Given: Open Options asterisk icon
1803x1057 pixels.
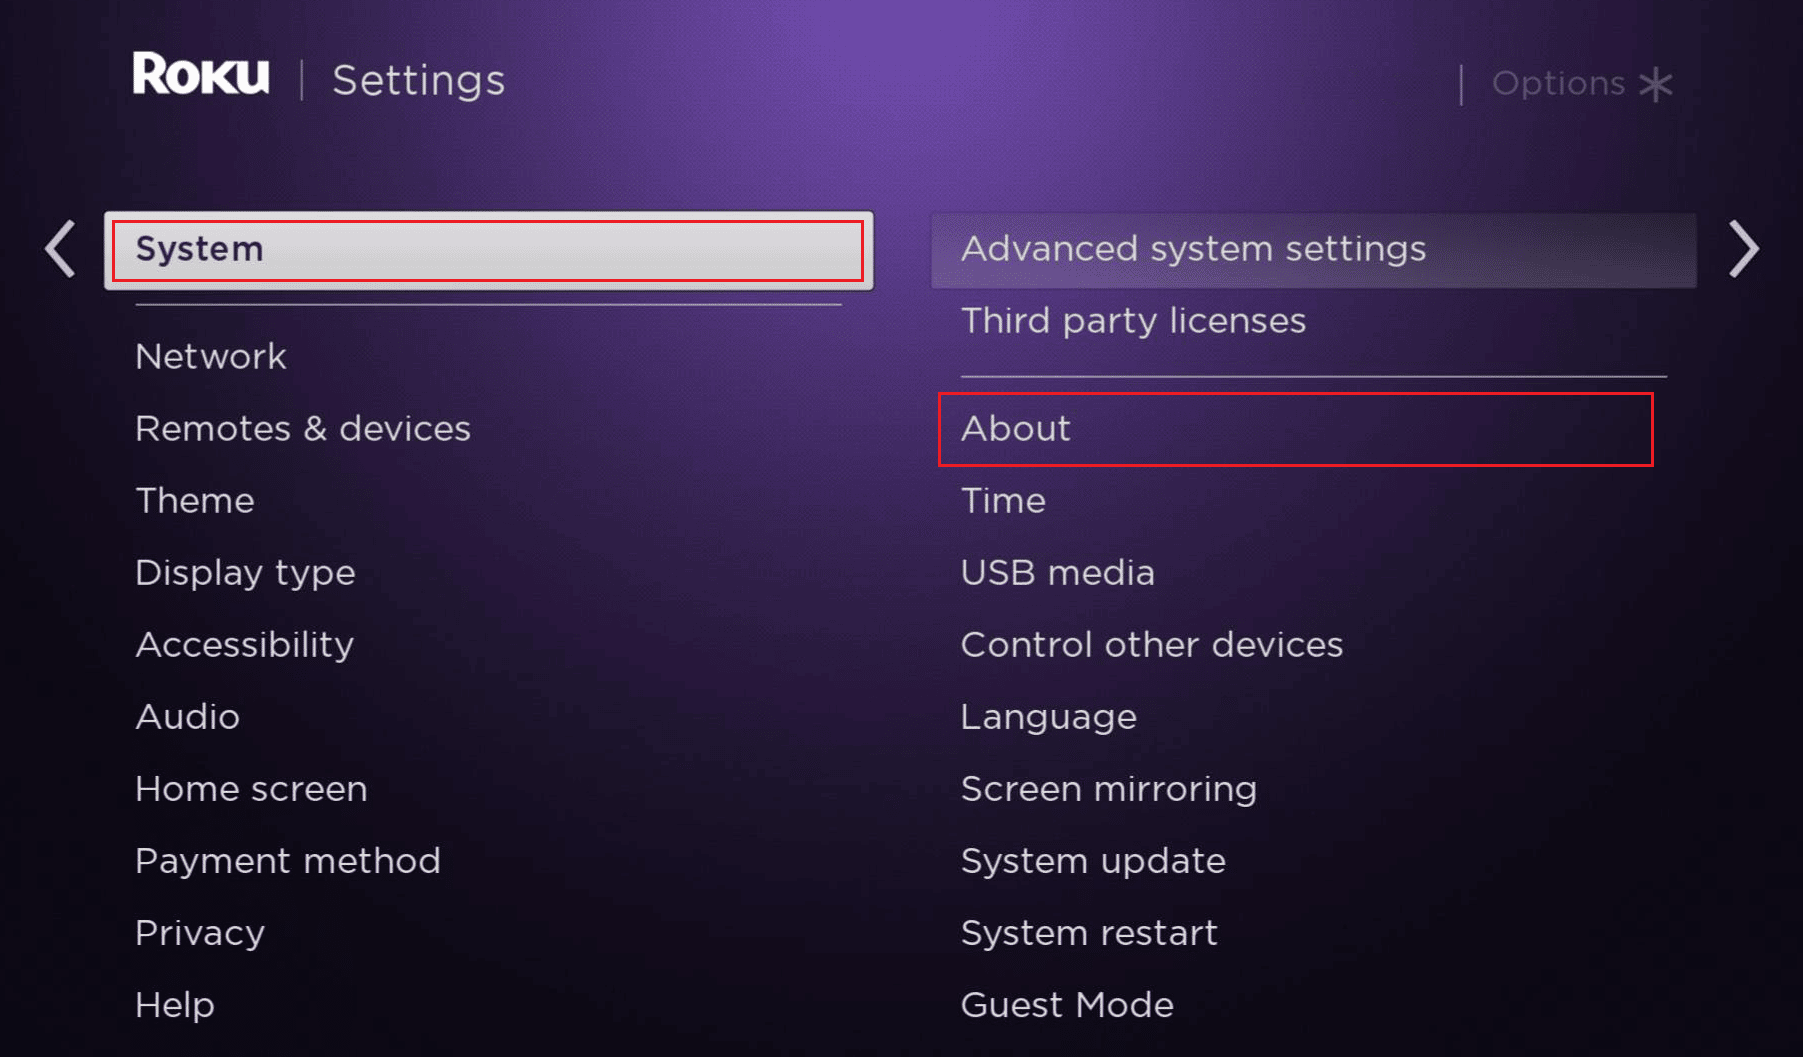Looking at the screenshot, I should [x=1656, y=84].
